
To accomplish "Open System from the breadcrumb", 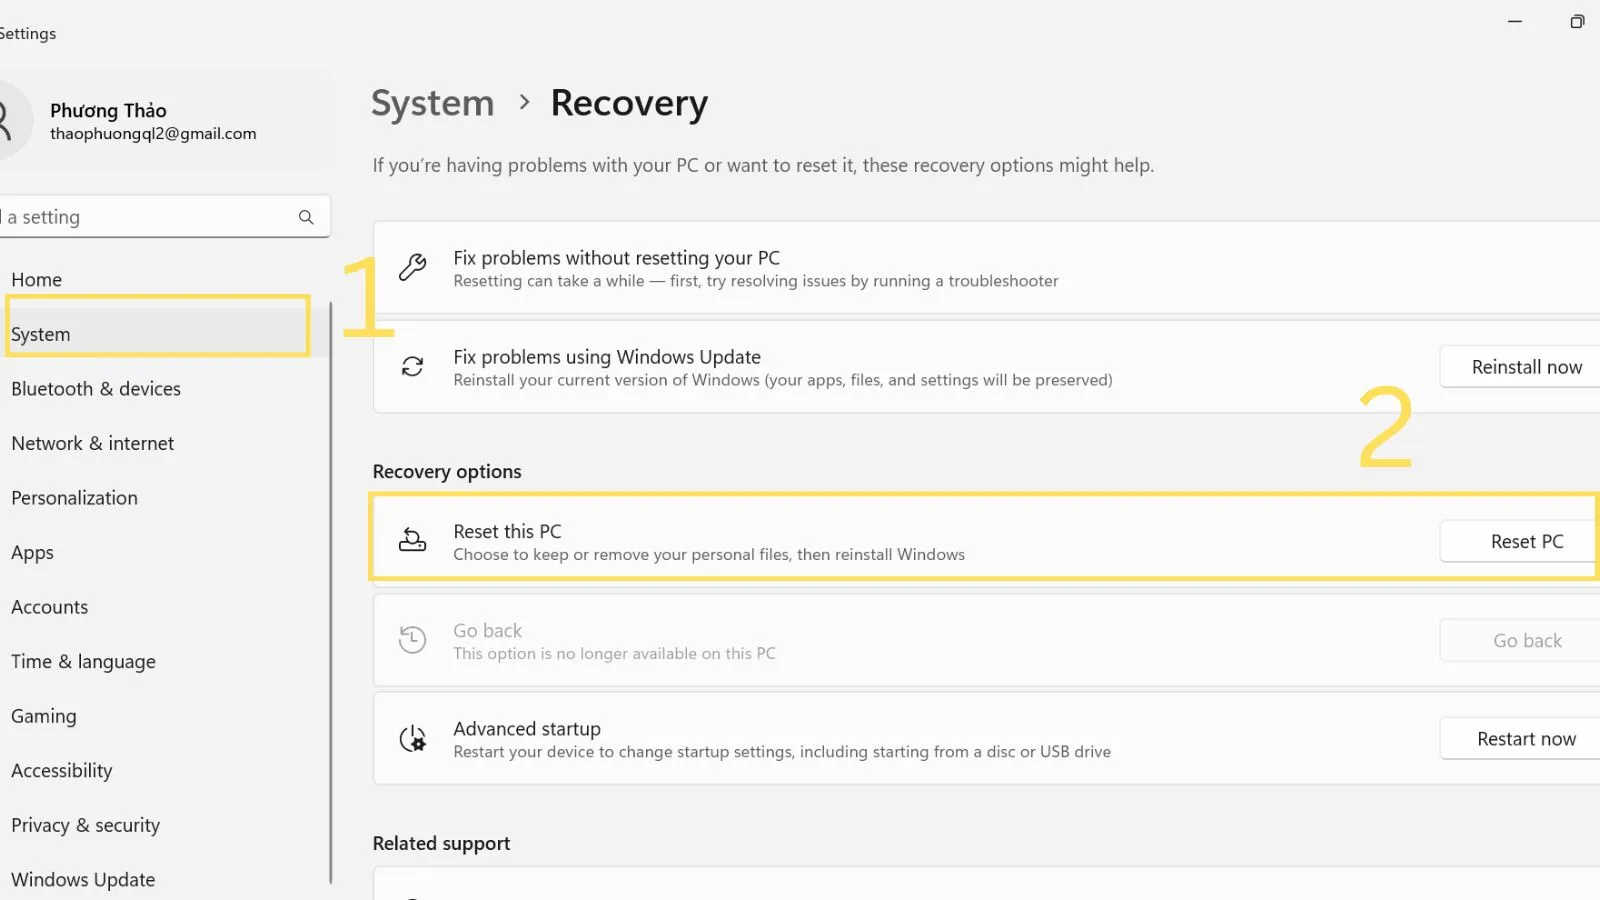I will click(432, 102).
